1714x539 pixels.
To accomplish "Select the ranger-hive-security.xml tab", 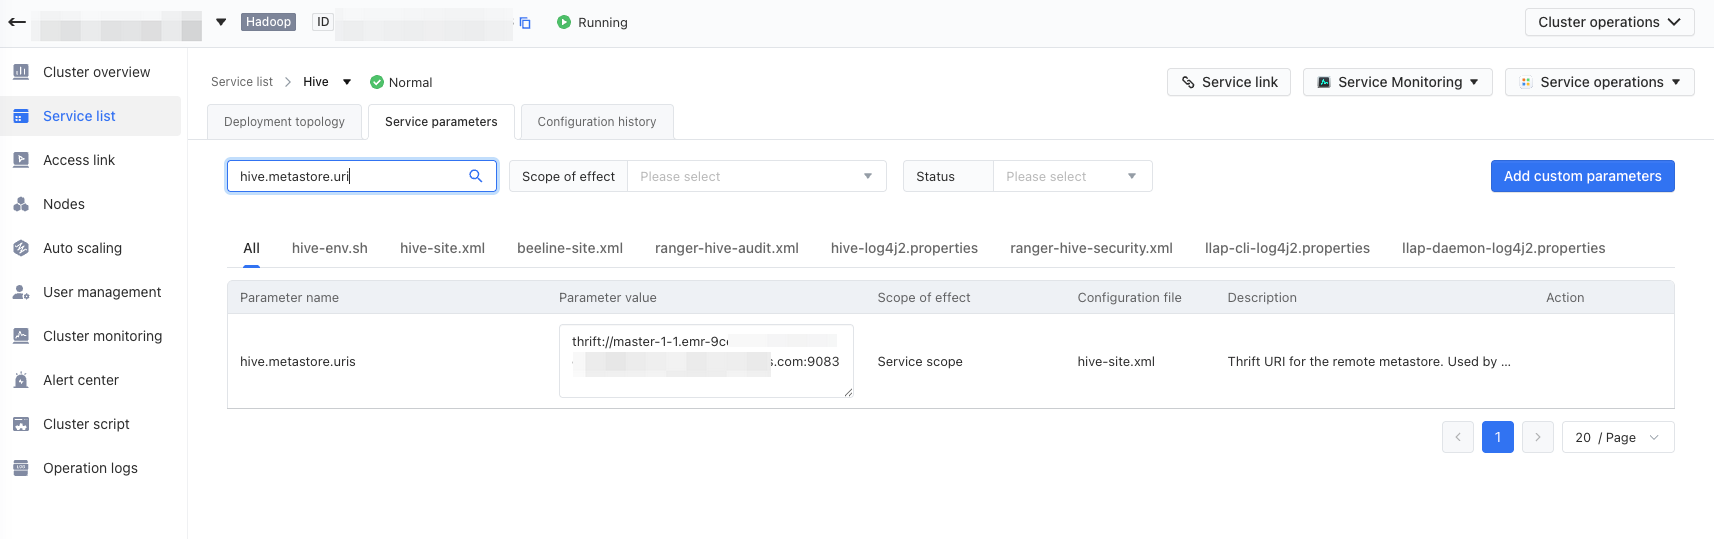I will pyautogui.click(x=1091, y=248).
